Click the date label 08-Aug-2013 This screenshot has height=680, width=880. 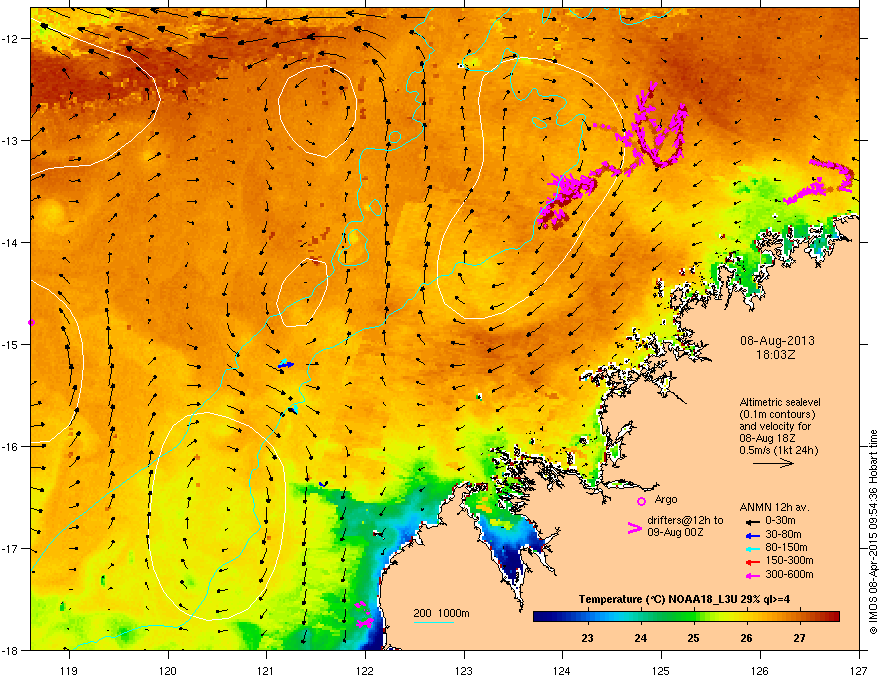777,341
